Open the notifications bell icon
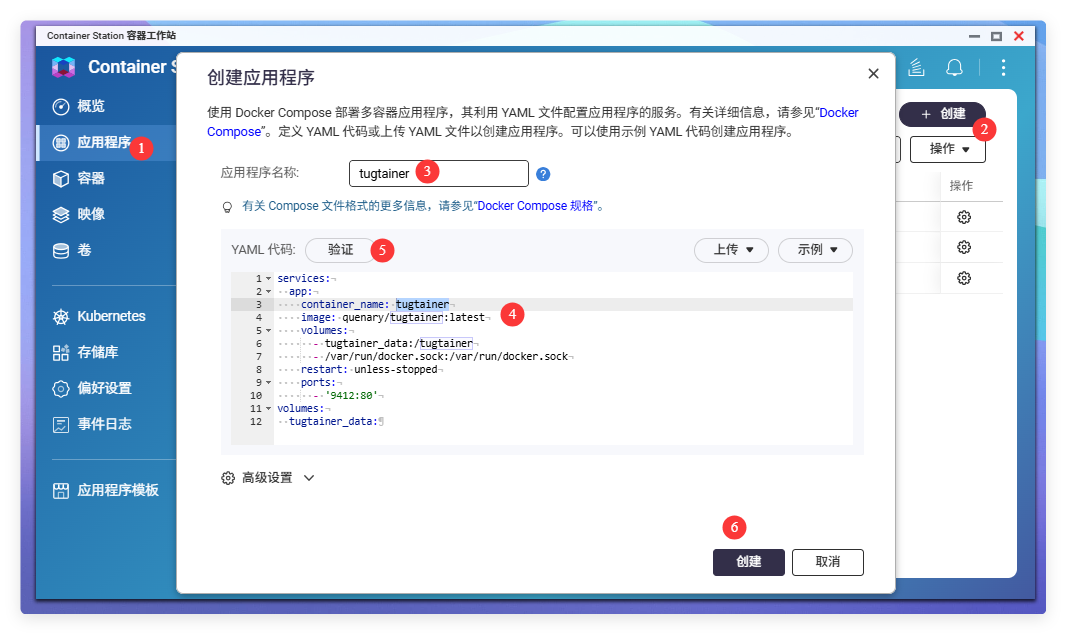This screenshot has height=634, width=1066. (955, 67)
